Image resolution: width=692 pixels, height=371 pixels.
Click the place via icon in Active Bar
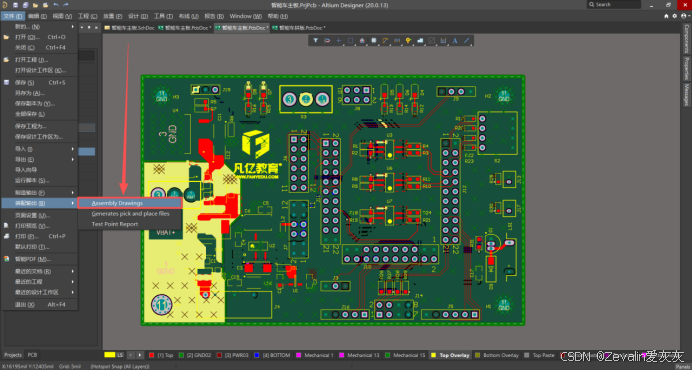point(408,41)
